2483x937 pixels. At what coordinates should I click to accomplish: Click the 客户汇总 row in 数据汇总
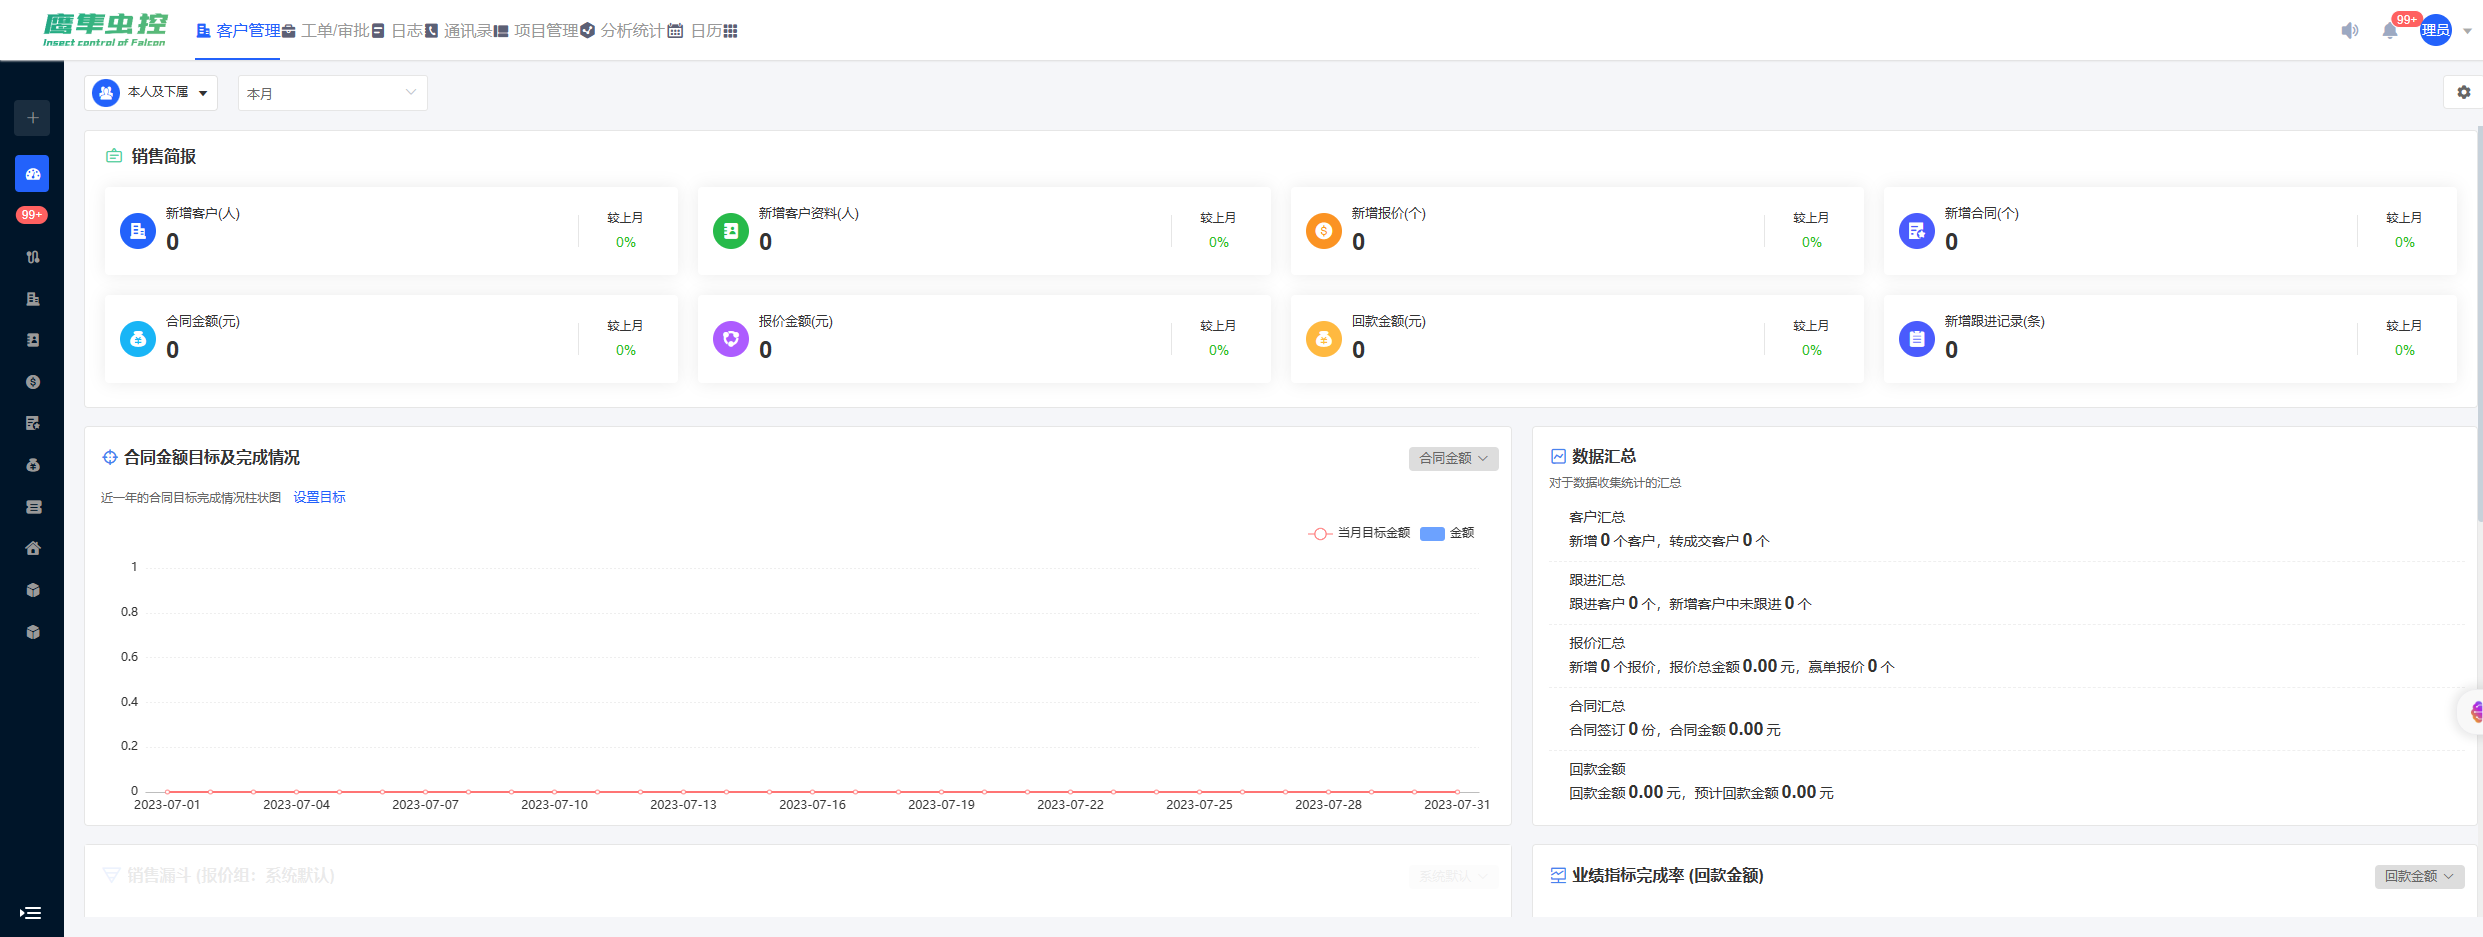coord(2005,530)
